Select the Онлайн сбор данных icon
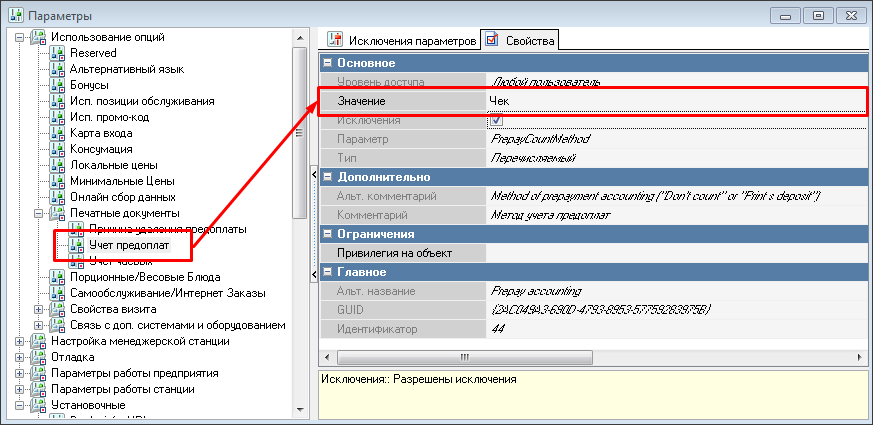873x425 pixels. [x=58, y=197]
